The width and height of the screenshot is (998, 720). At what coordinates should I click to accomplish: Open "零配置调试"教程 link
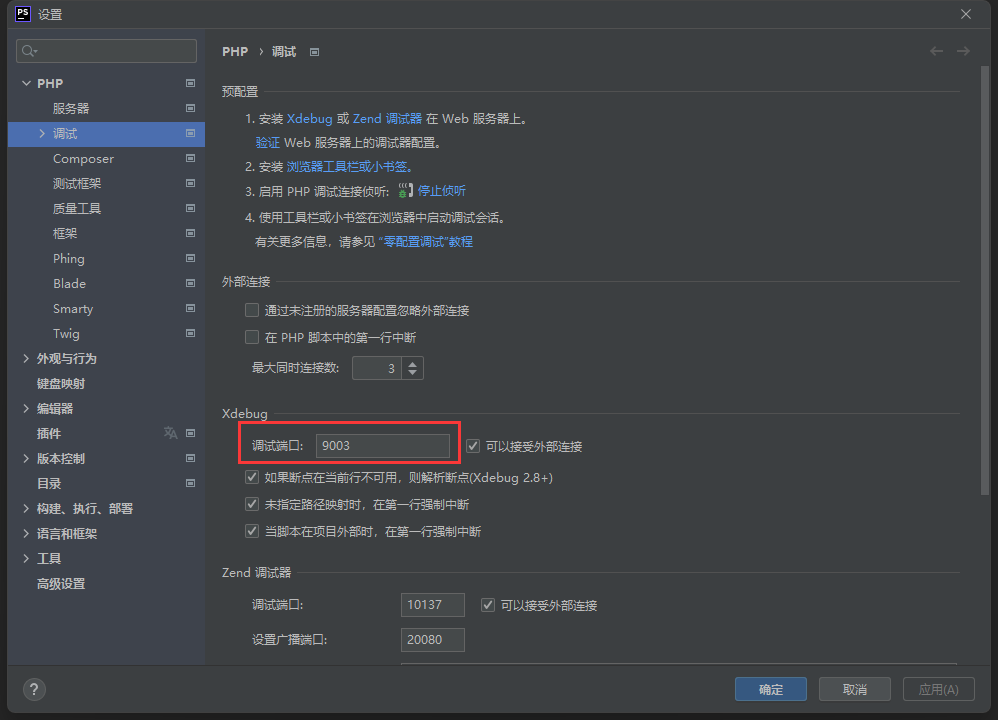click(x=426, y=241)
